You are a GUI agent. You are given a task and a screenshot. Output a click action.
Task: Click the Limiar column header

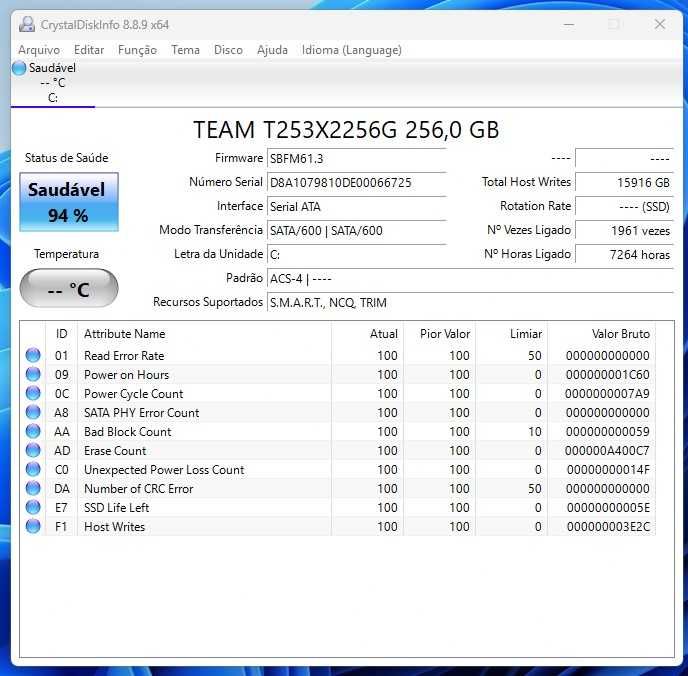[x=511, y=334]
